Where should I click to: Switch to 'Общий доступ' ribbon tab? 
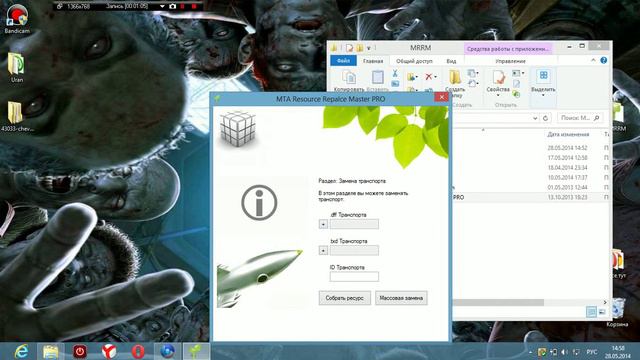(414, 61)
